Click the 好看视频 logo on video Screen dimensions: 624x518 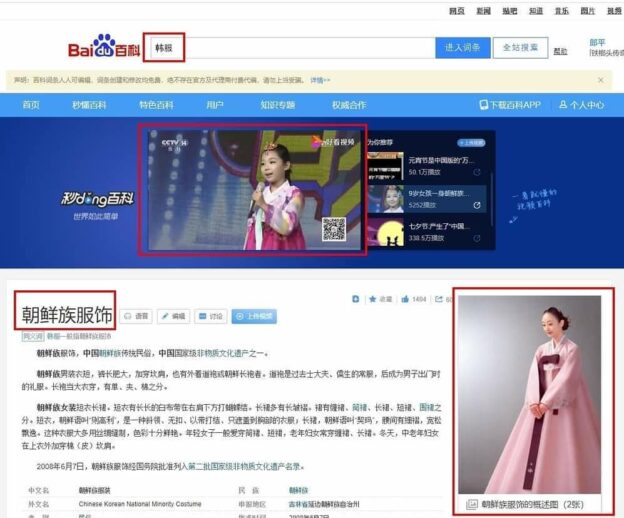pos(333,142)
